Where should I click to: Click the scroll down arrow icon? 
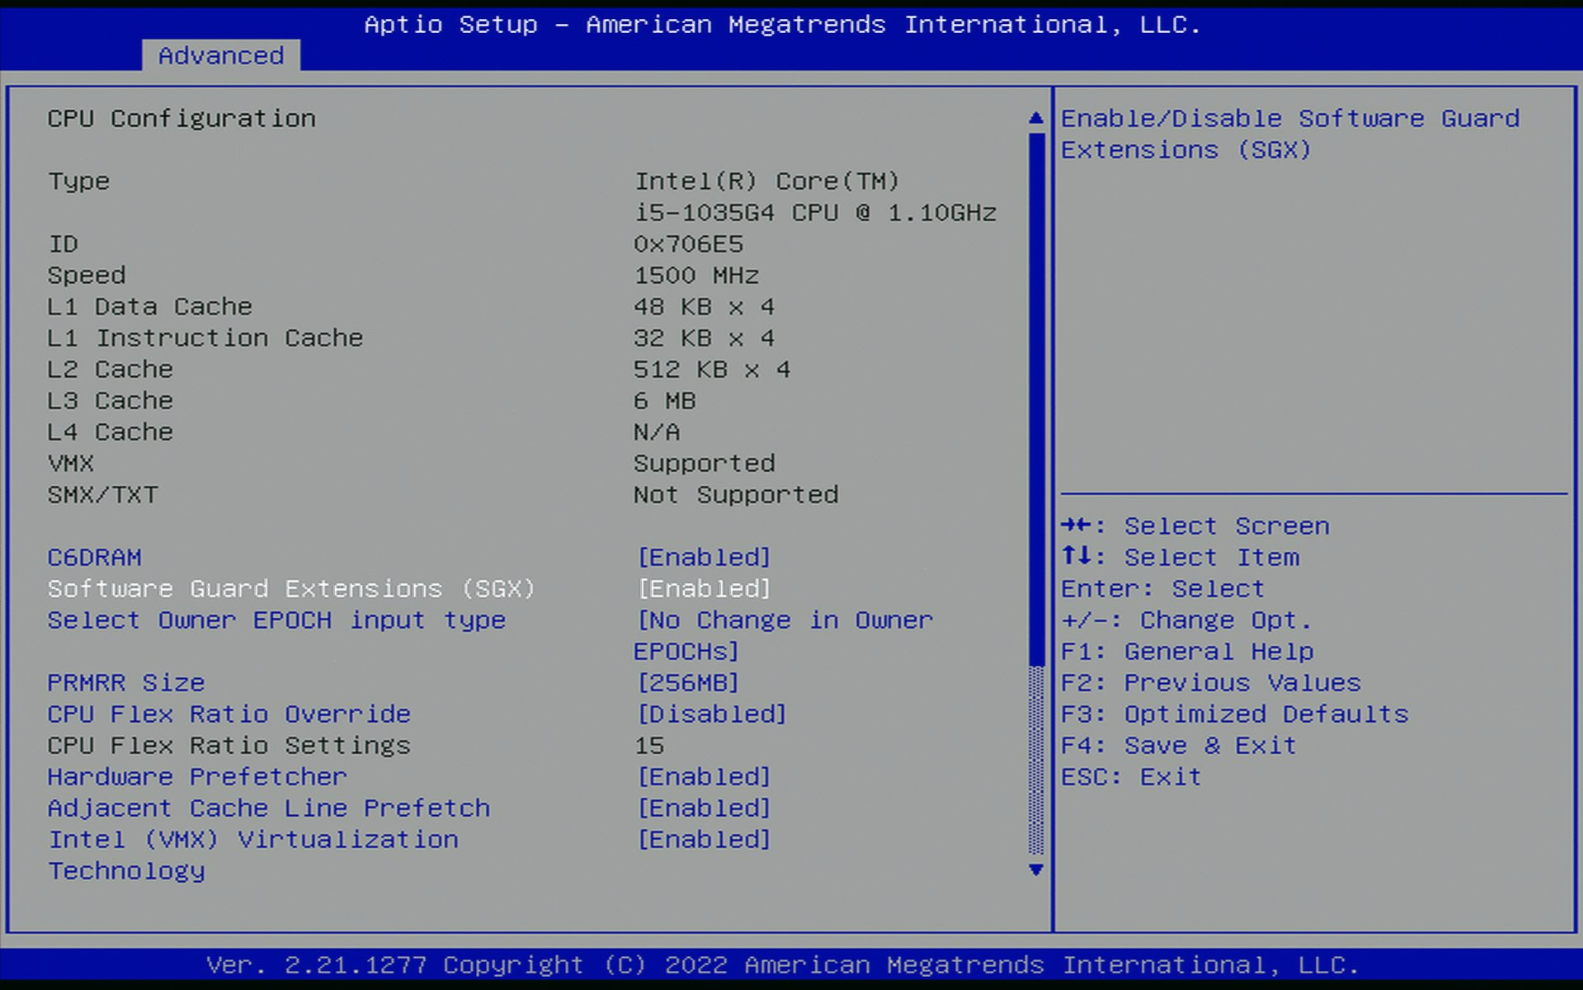[x=1035, y=870]
